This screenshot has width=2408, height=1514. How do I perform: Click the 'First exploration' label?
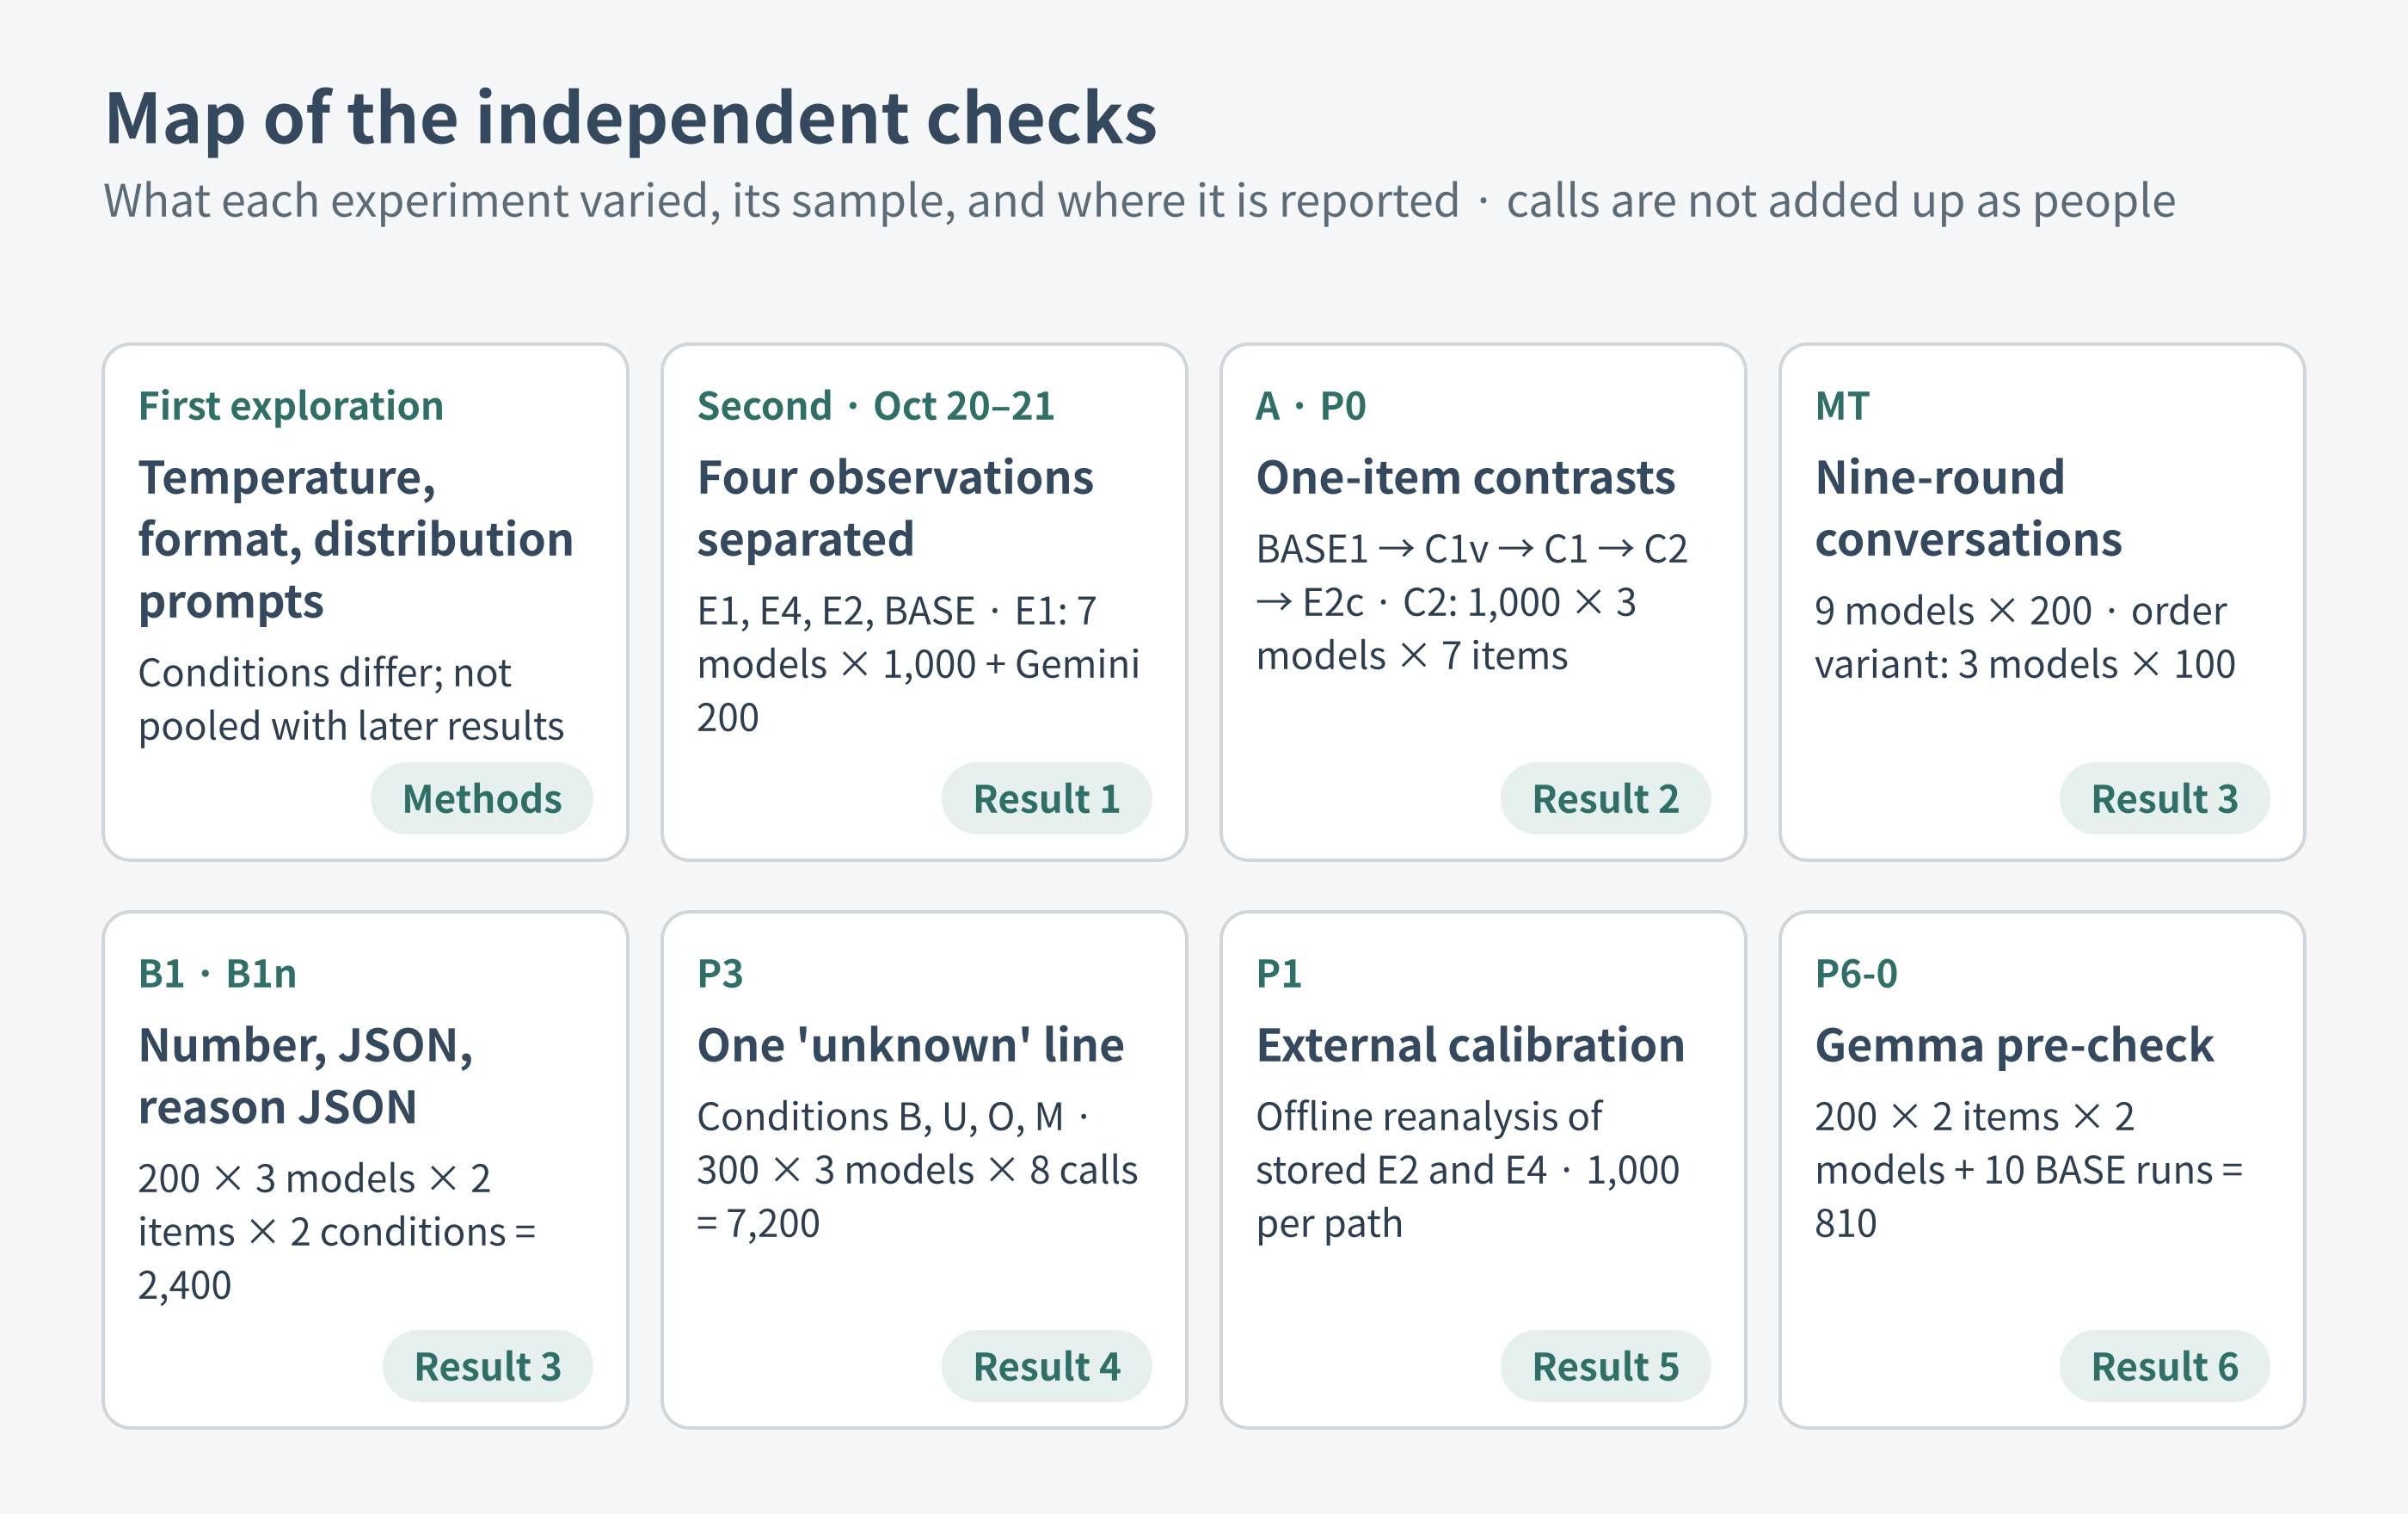pos(291,406)
